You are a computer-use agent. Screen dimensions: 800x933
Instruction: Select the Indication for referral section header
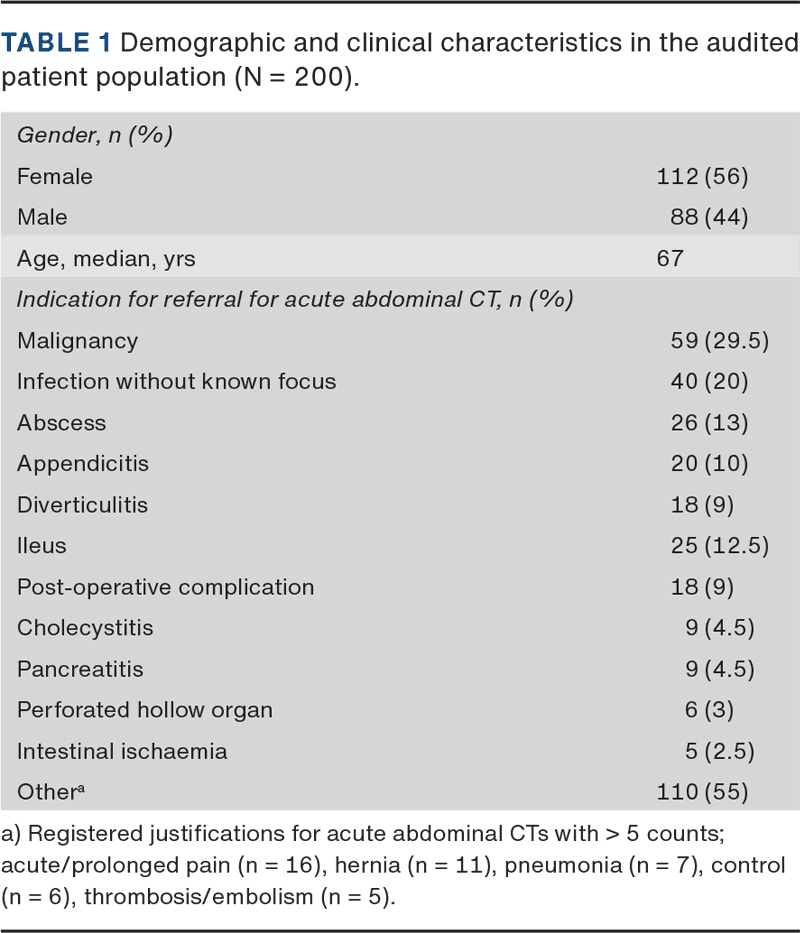coord(295,300)
